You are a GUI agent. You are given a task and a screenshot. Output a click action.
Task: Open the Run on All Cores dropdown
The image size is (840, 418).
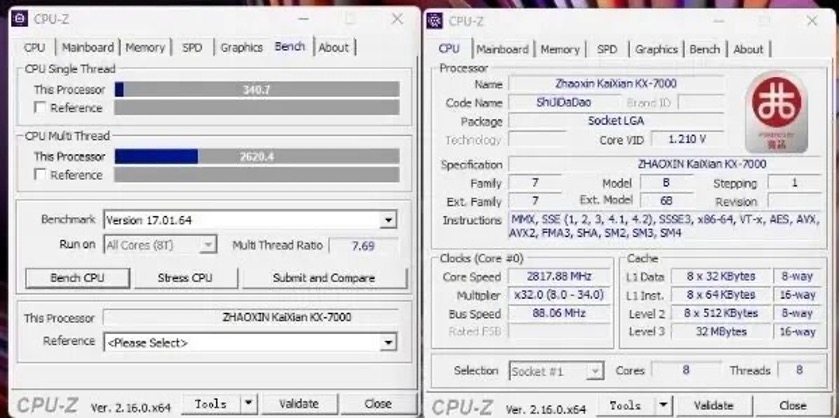point(207,245)
